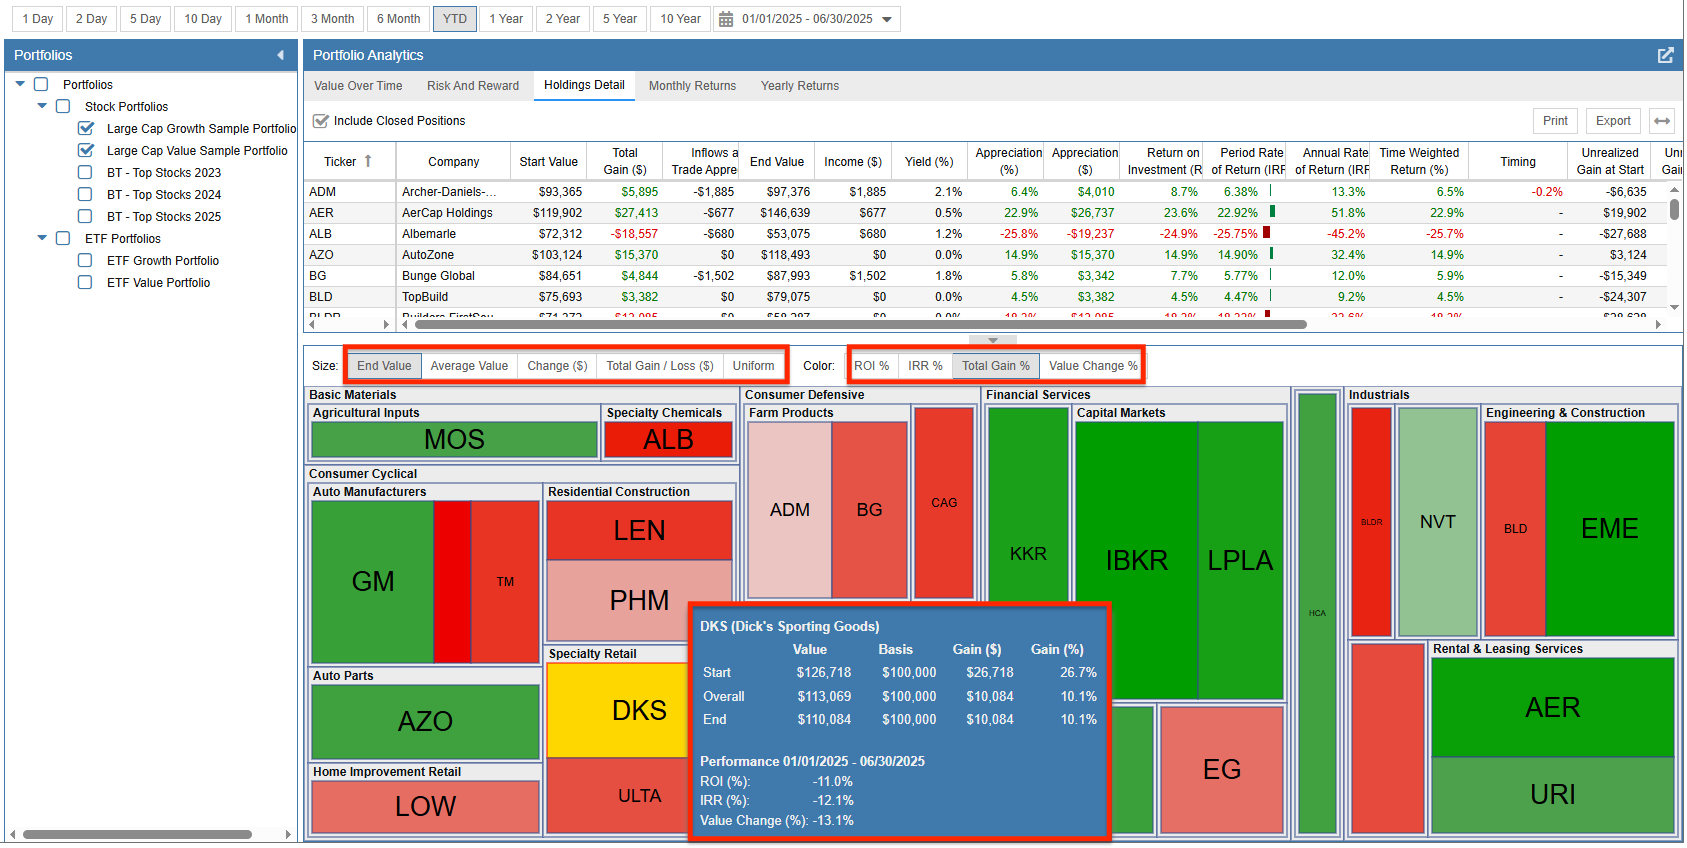Collapse the Stock Portfolios tree node

pyautogui.click(x=42, y=106)
